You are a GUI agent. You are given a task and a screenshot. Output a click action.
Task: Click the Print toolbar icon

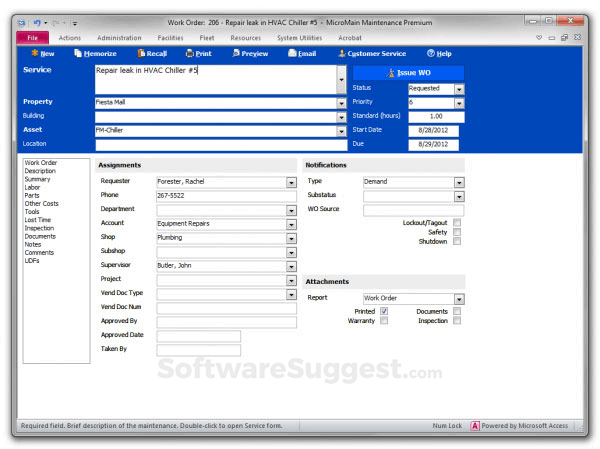point(190,53)
